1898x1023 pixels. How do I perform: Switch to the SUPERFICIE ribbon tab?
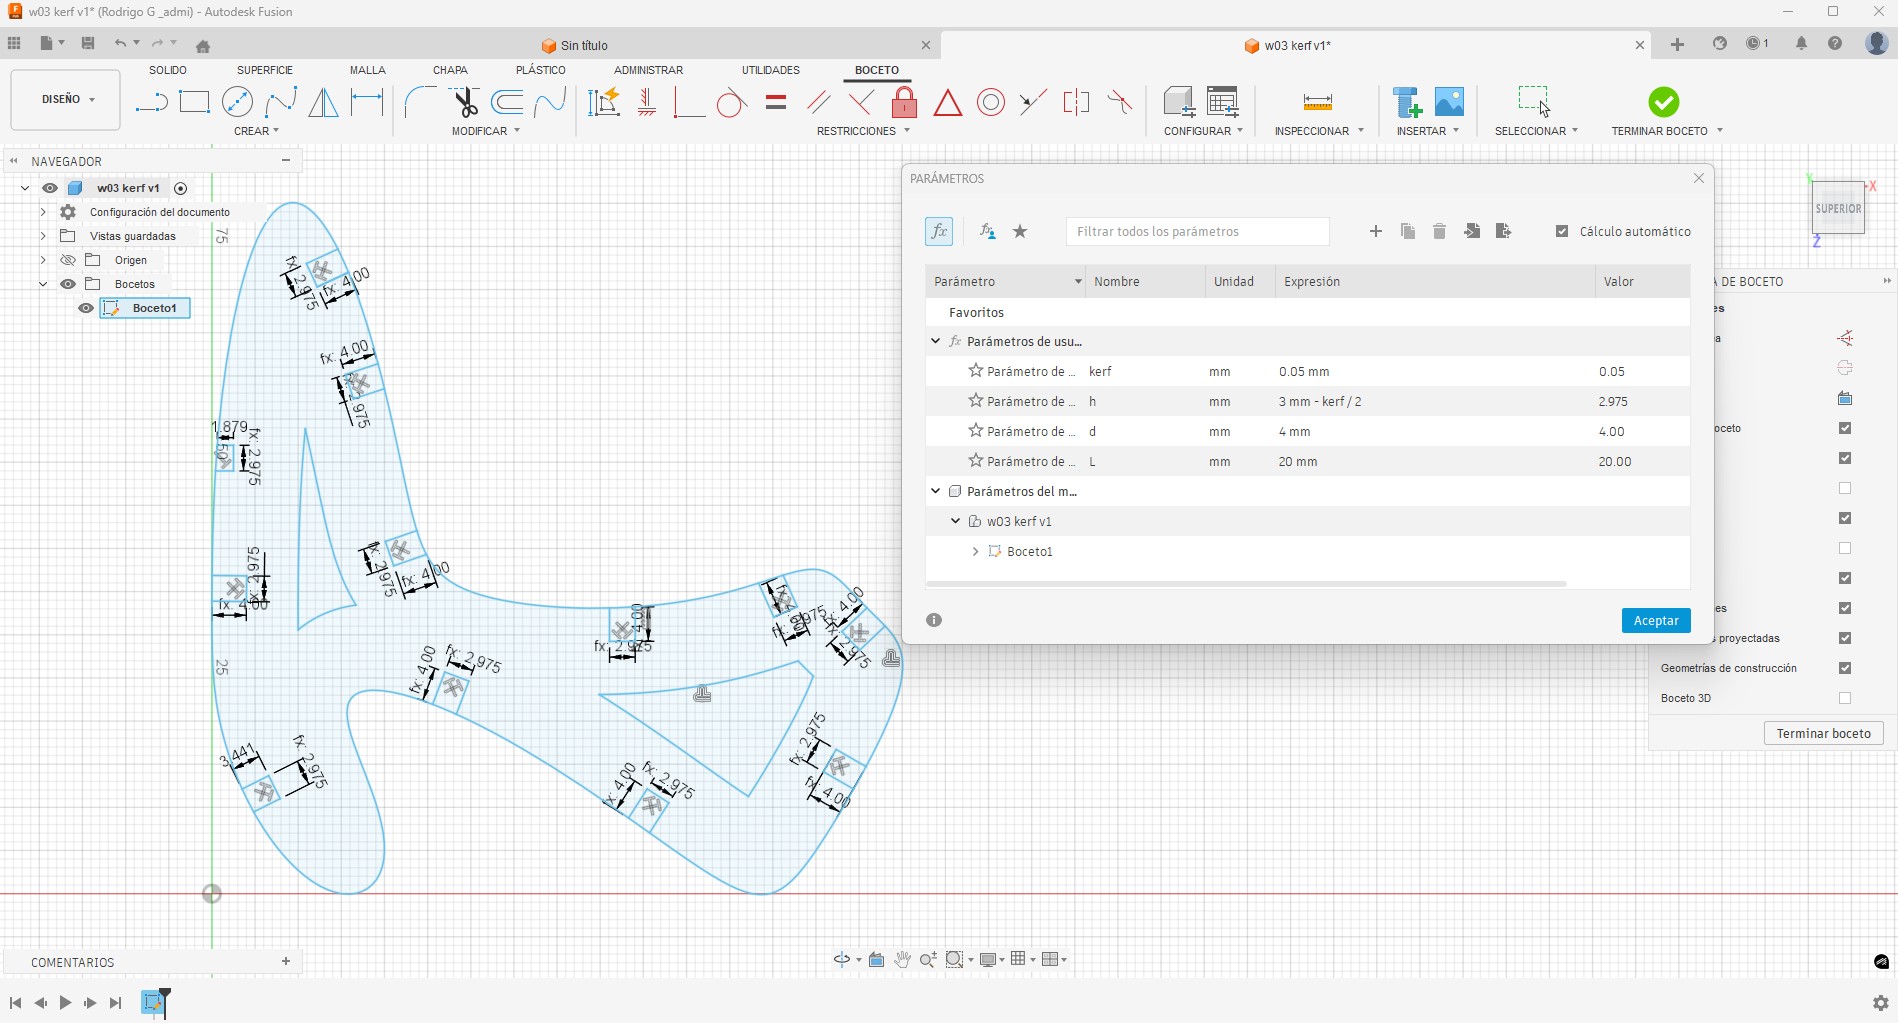[264, 70]
